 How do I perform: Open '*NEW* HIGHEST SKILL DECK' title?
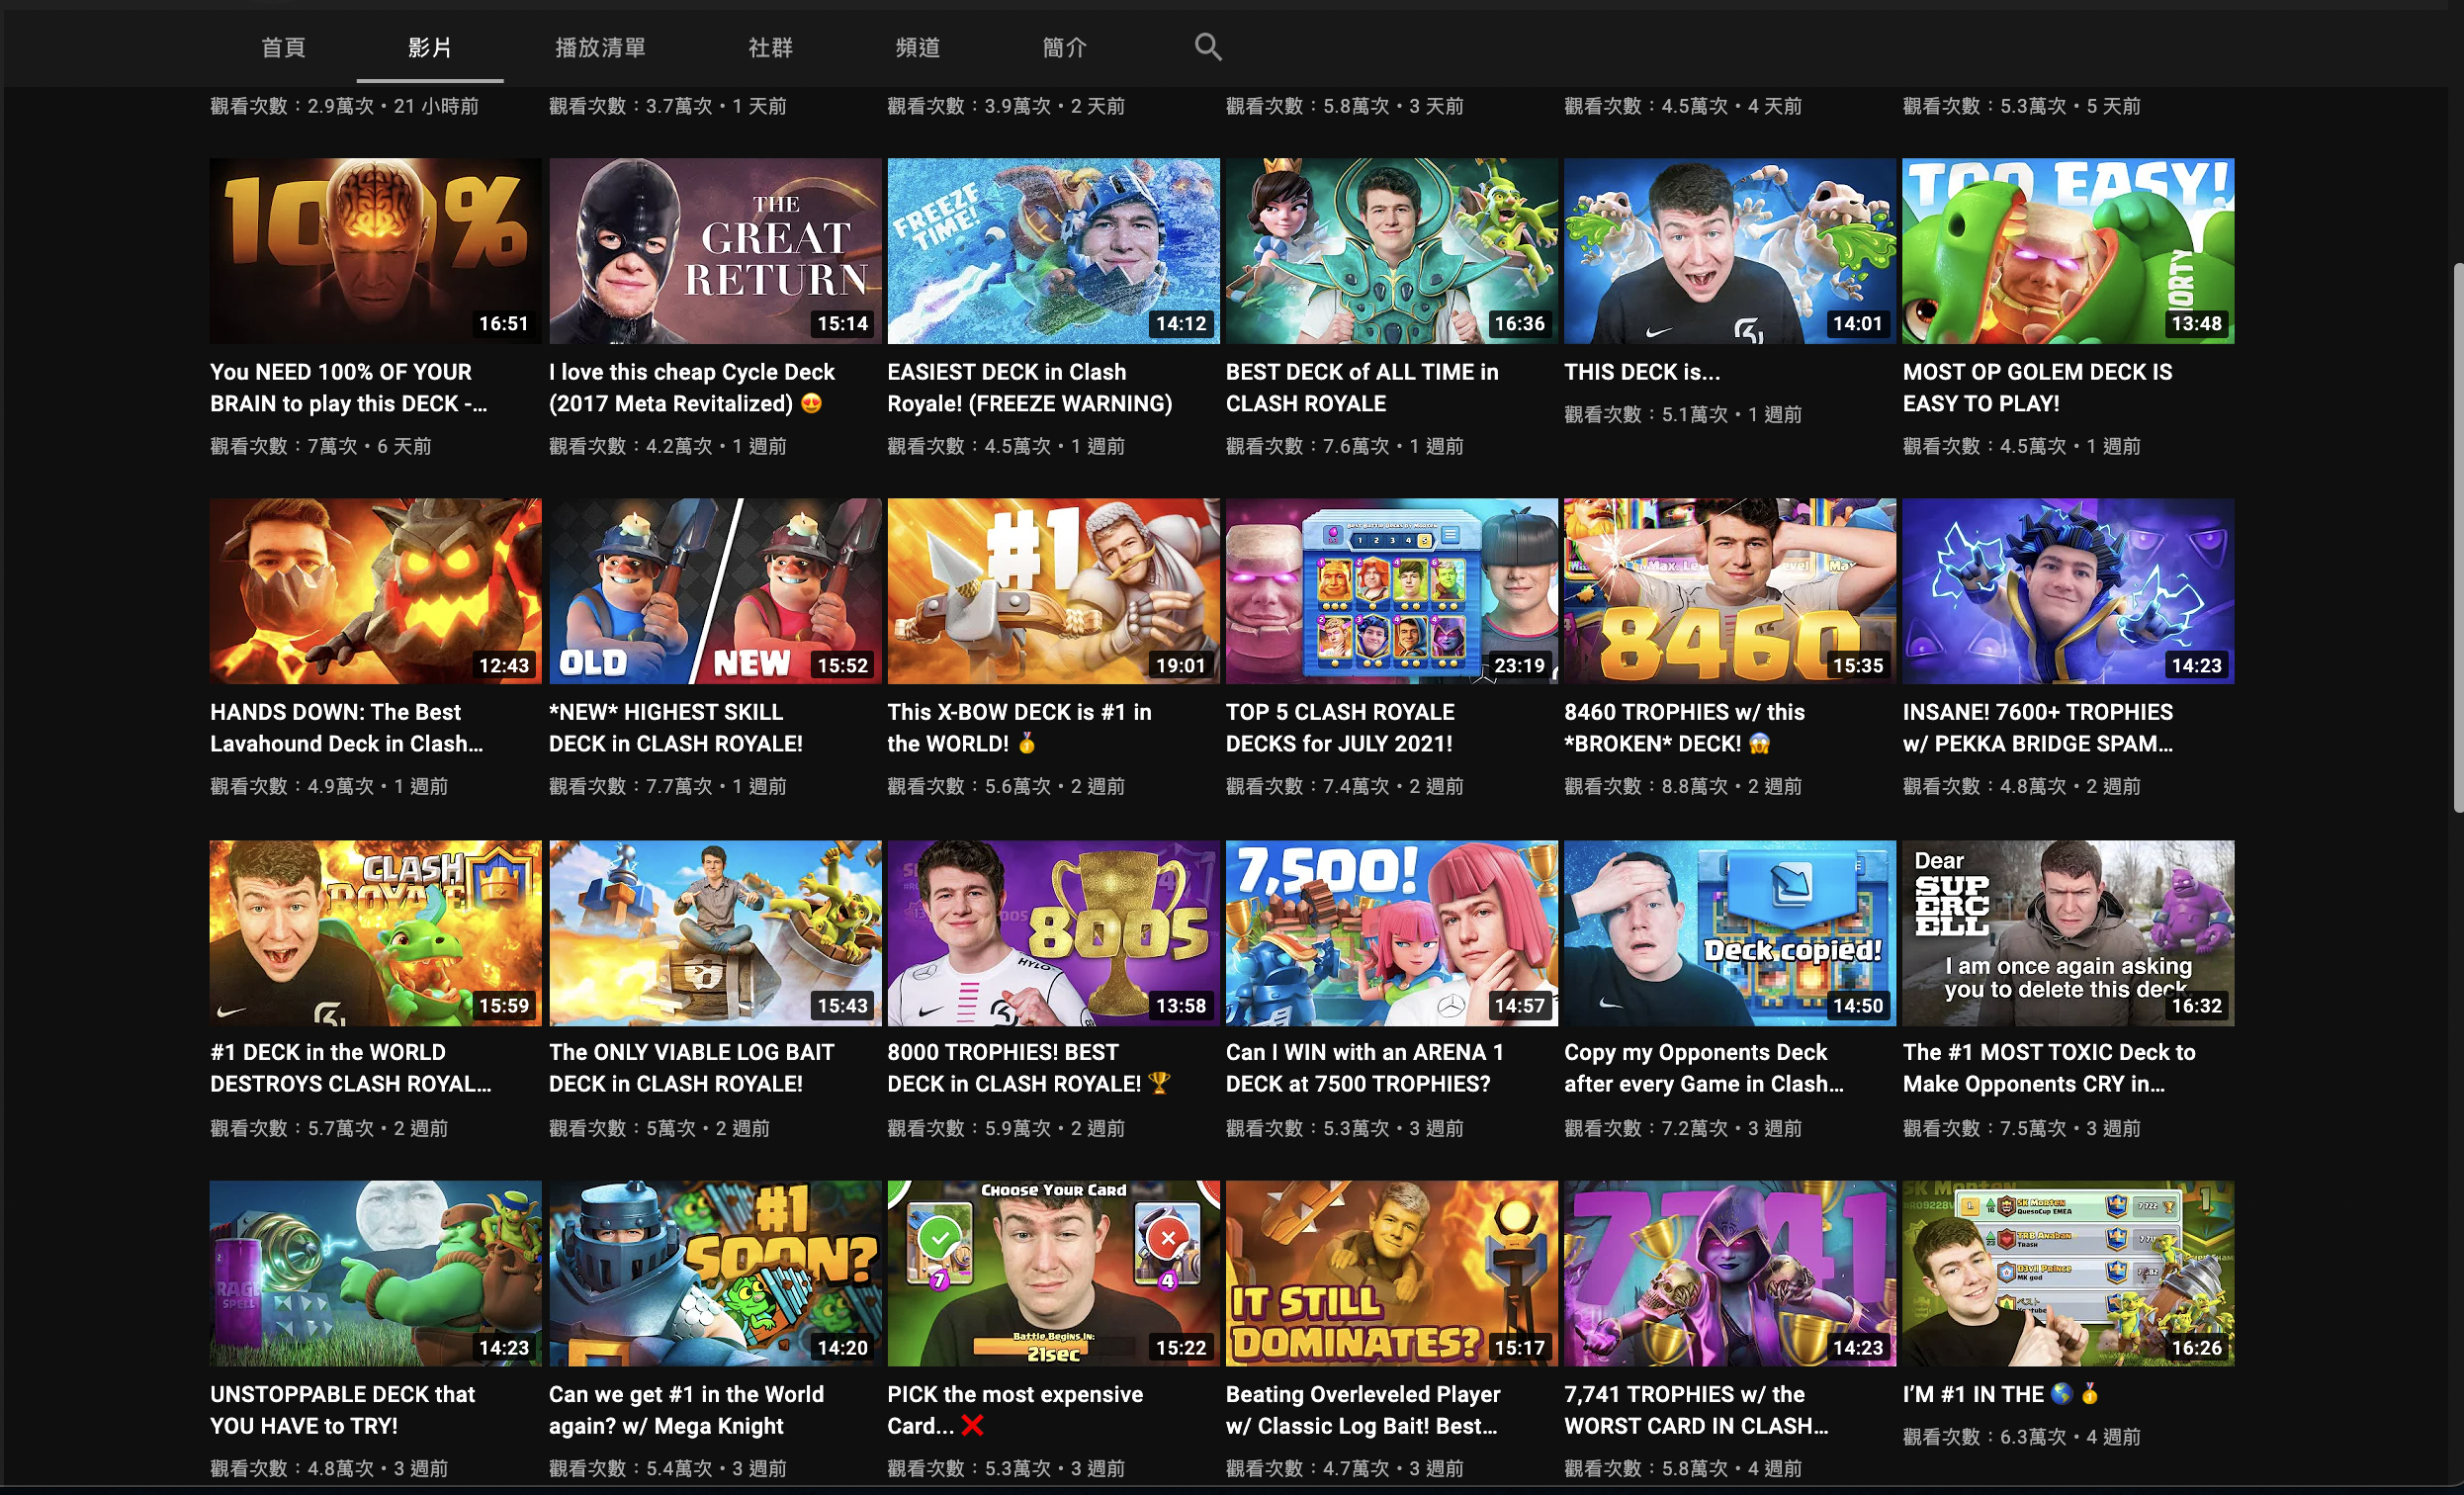pos(676,727)
